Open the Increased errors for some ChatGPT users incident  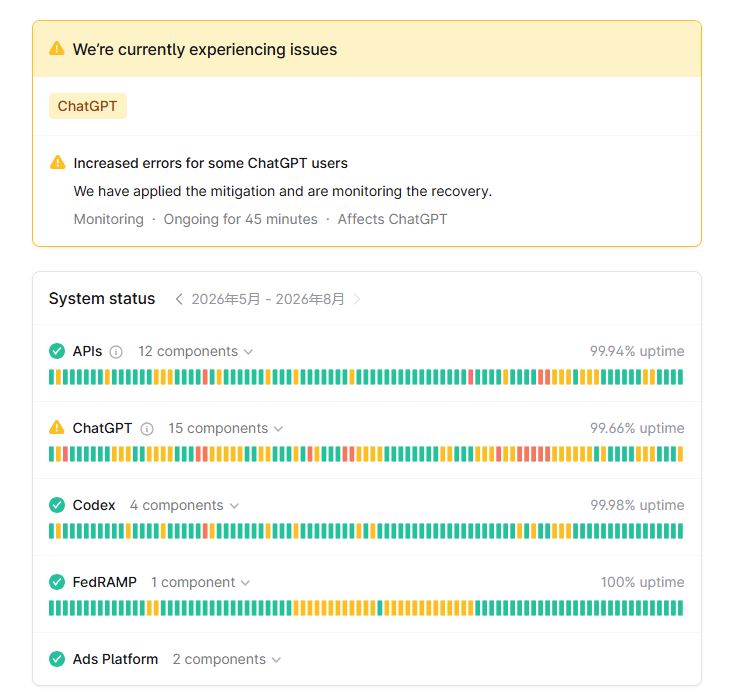[x=210, y=163]
